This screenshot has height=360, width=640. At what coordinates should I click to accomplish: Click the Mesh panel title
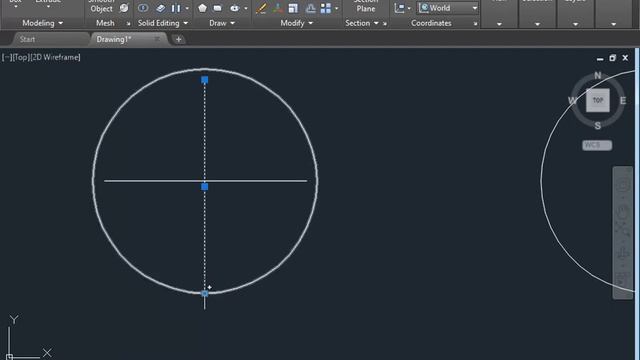point(105,23)
